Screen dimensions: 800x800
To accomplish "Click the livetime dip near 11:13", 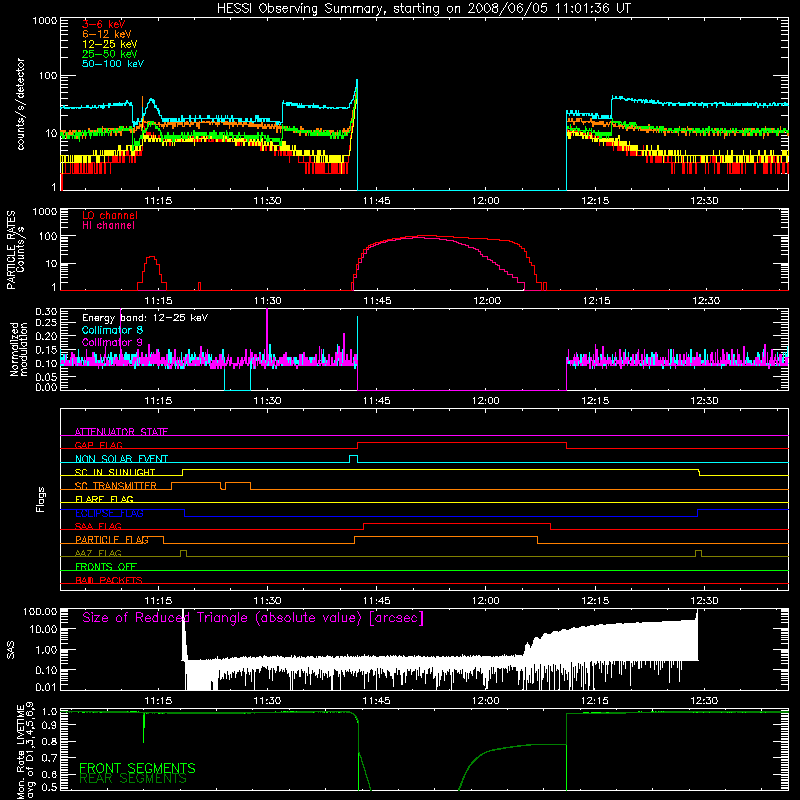I will pos(143,728).
